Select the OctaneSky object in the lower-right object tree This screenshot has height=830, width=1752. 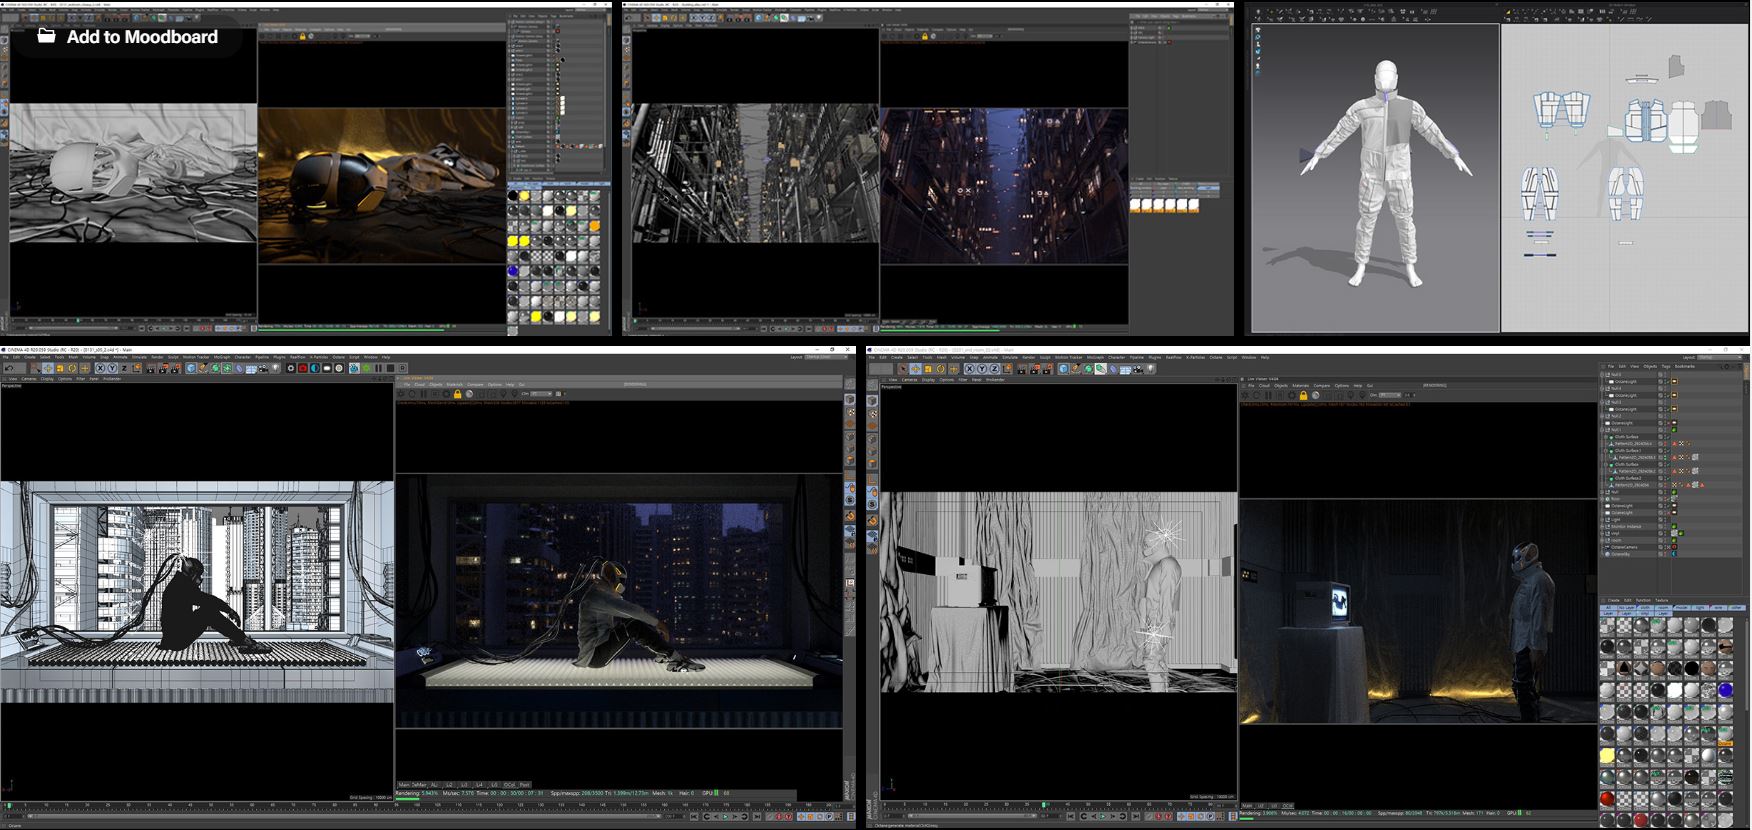(1621, 554)
